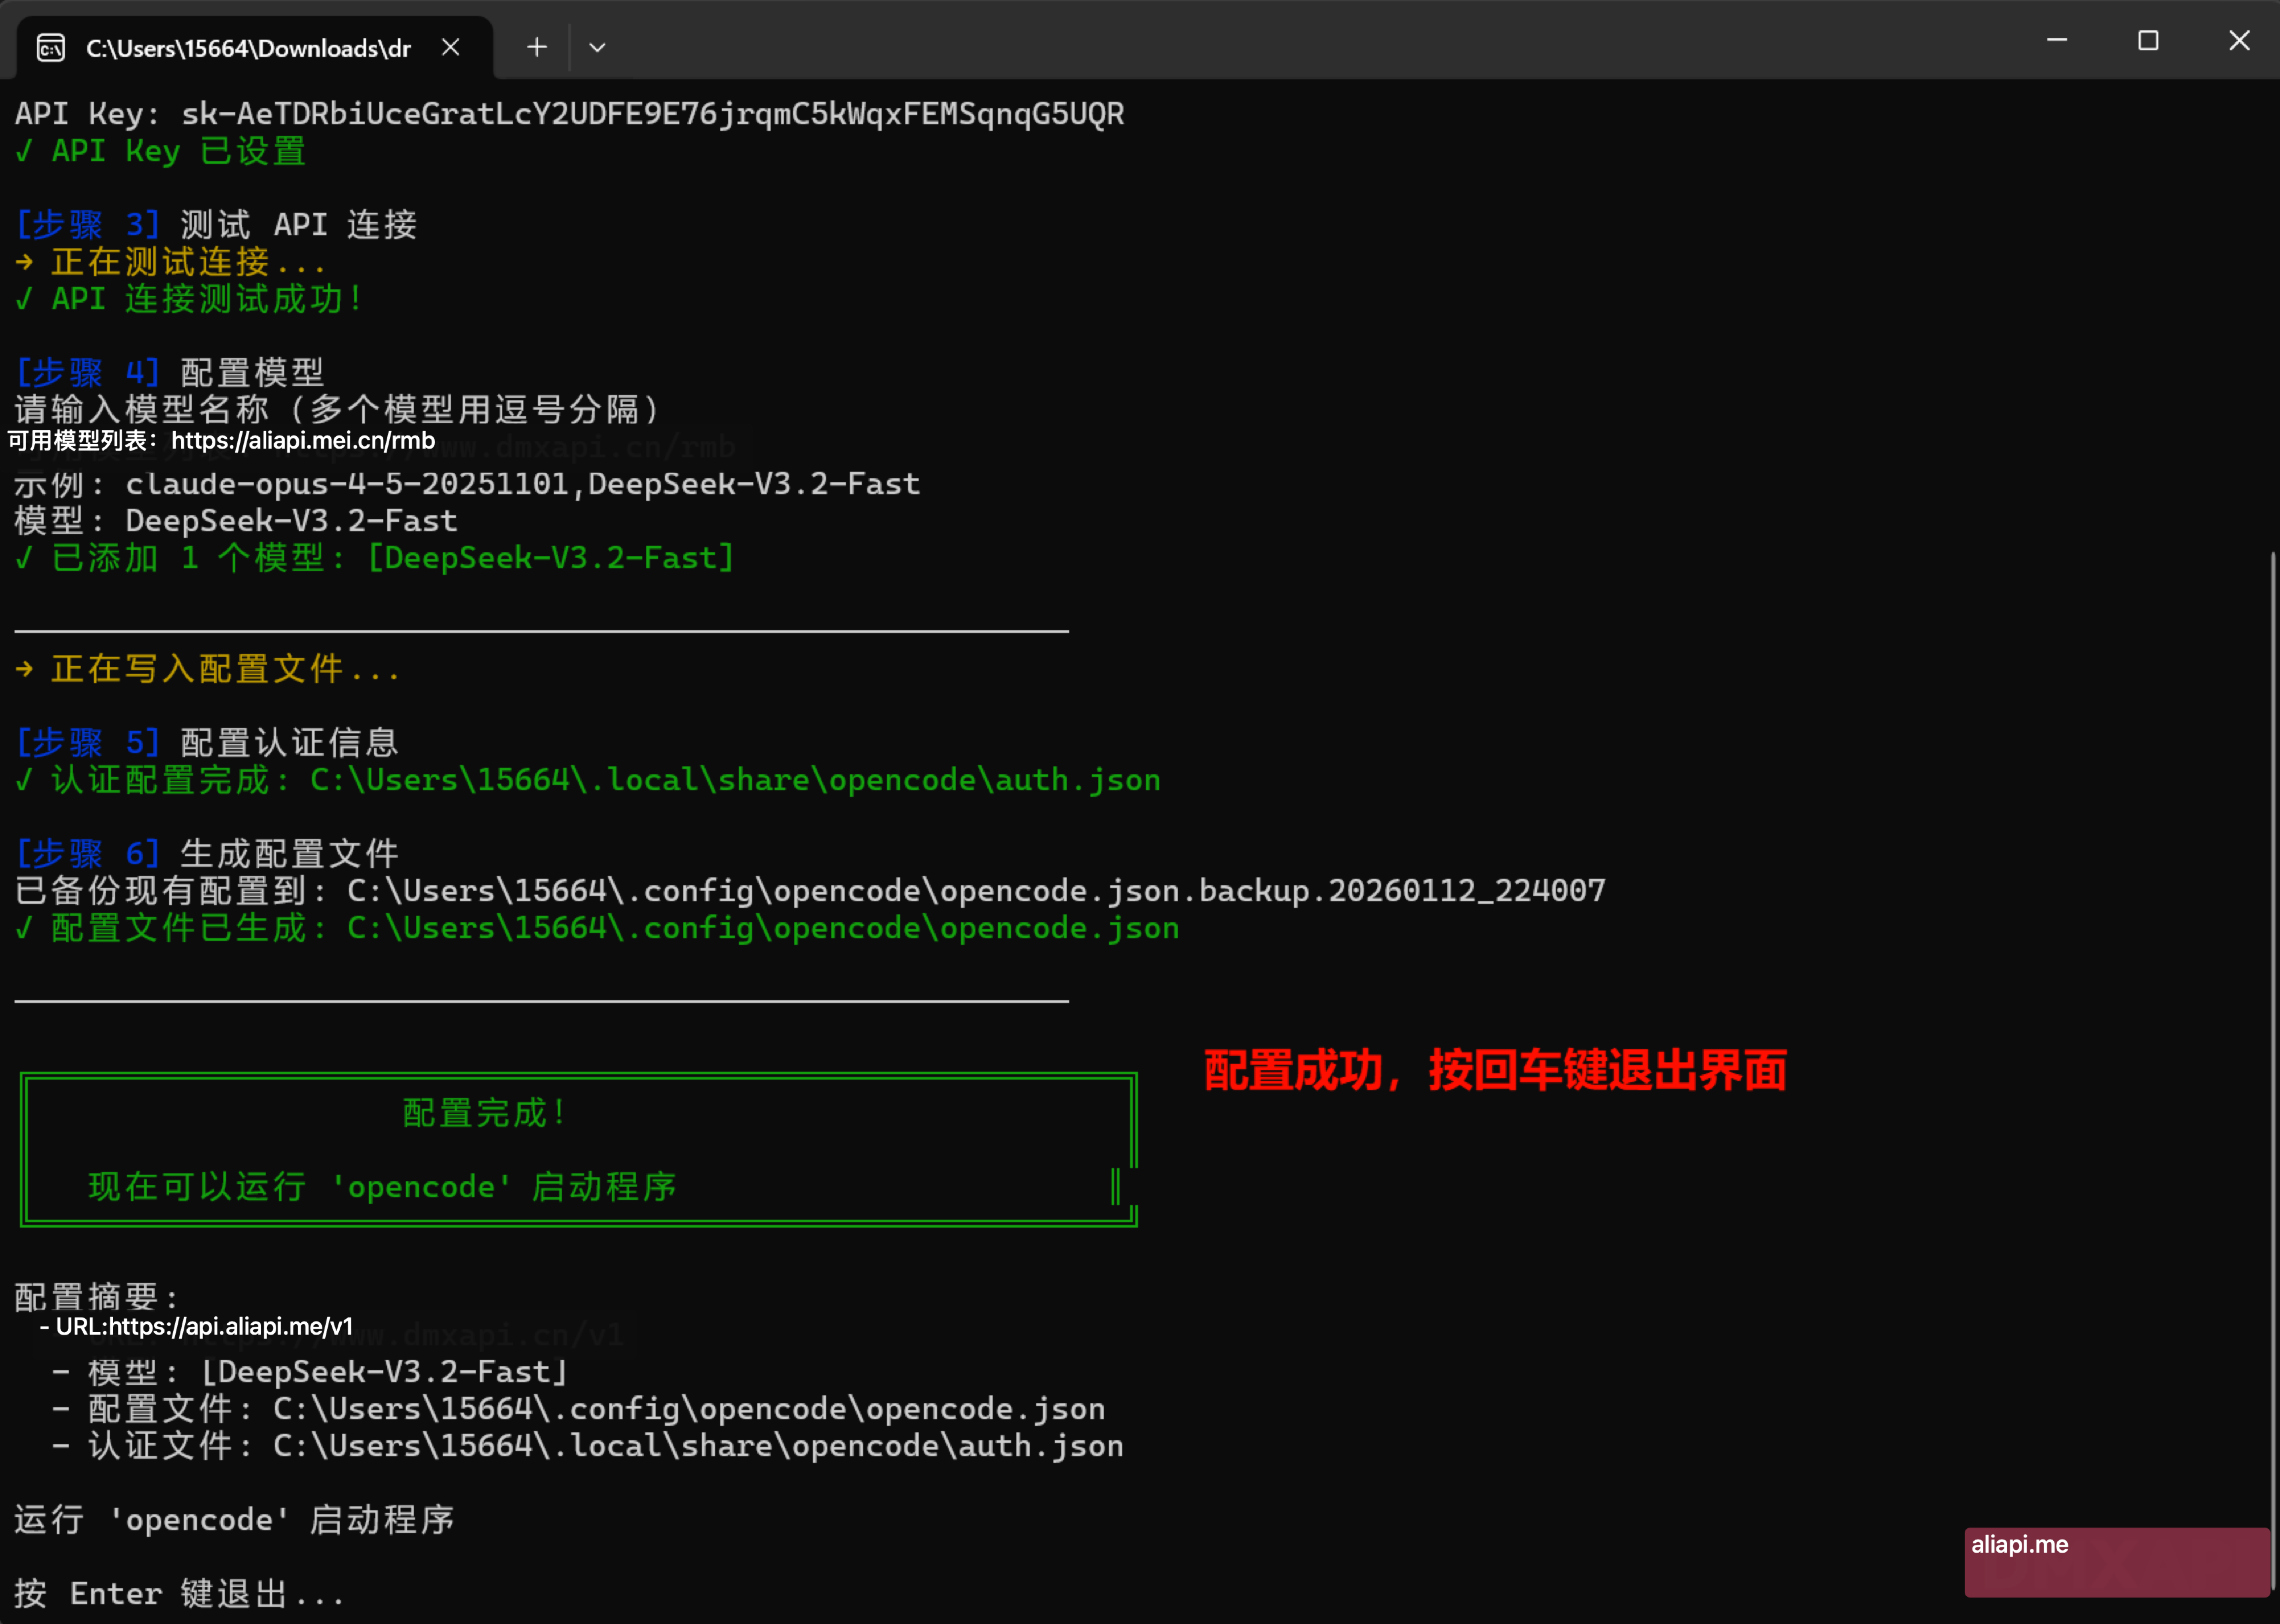Maximize the terminal window
This screenshot has height=1624, width=2280.
coord(2148,40)
